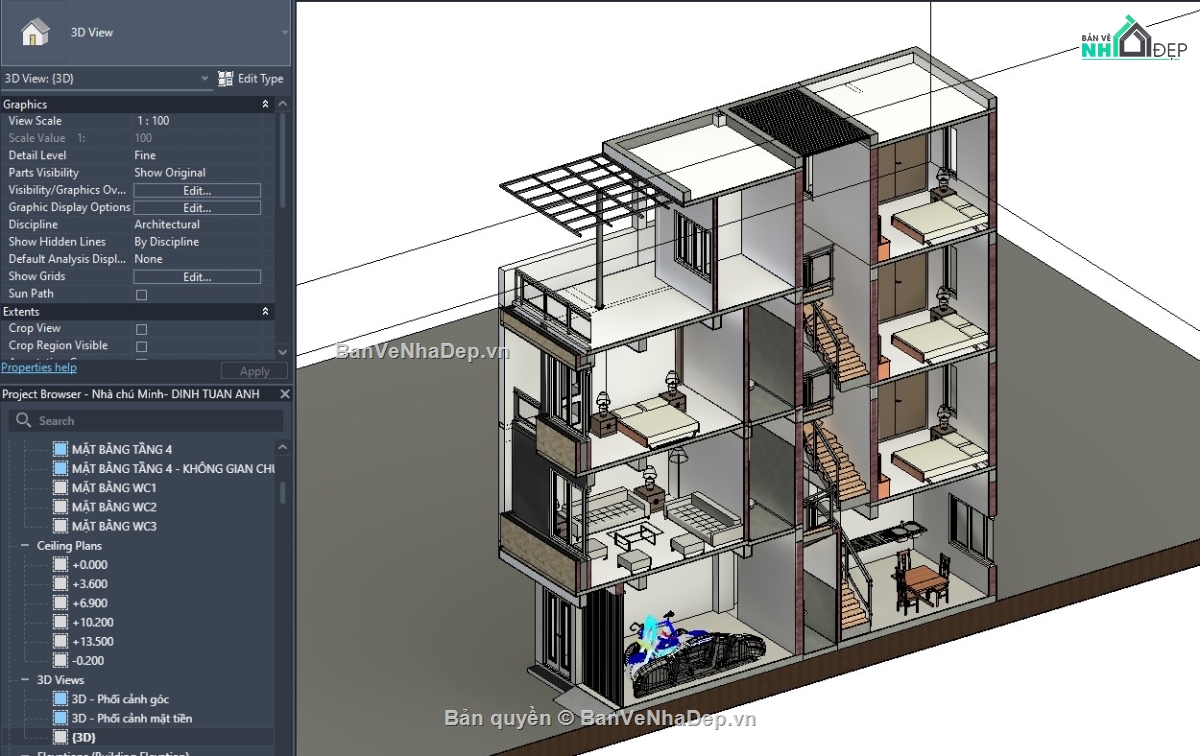Collapse the Ceiling Plans tree node

click(25, 546)
